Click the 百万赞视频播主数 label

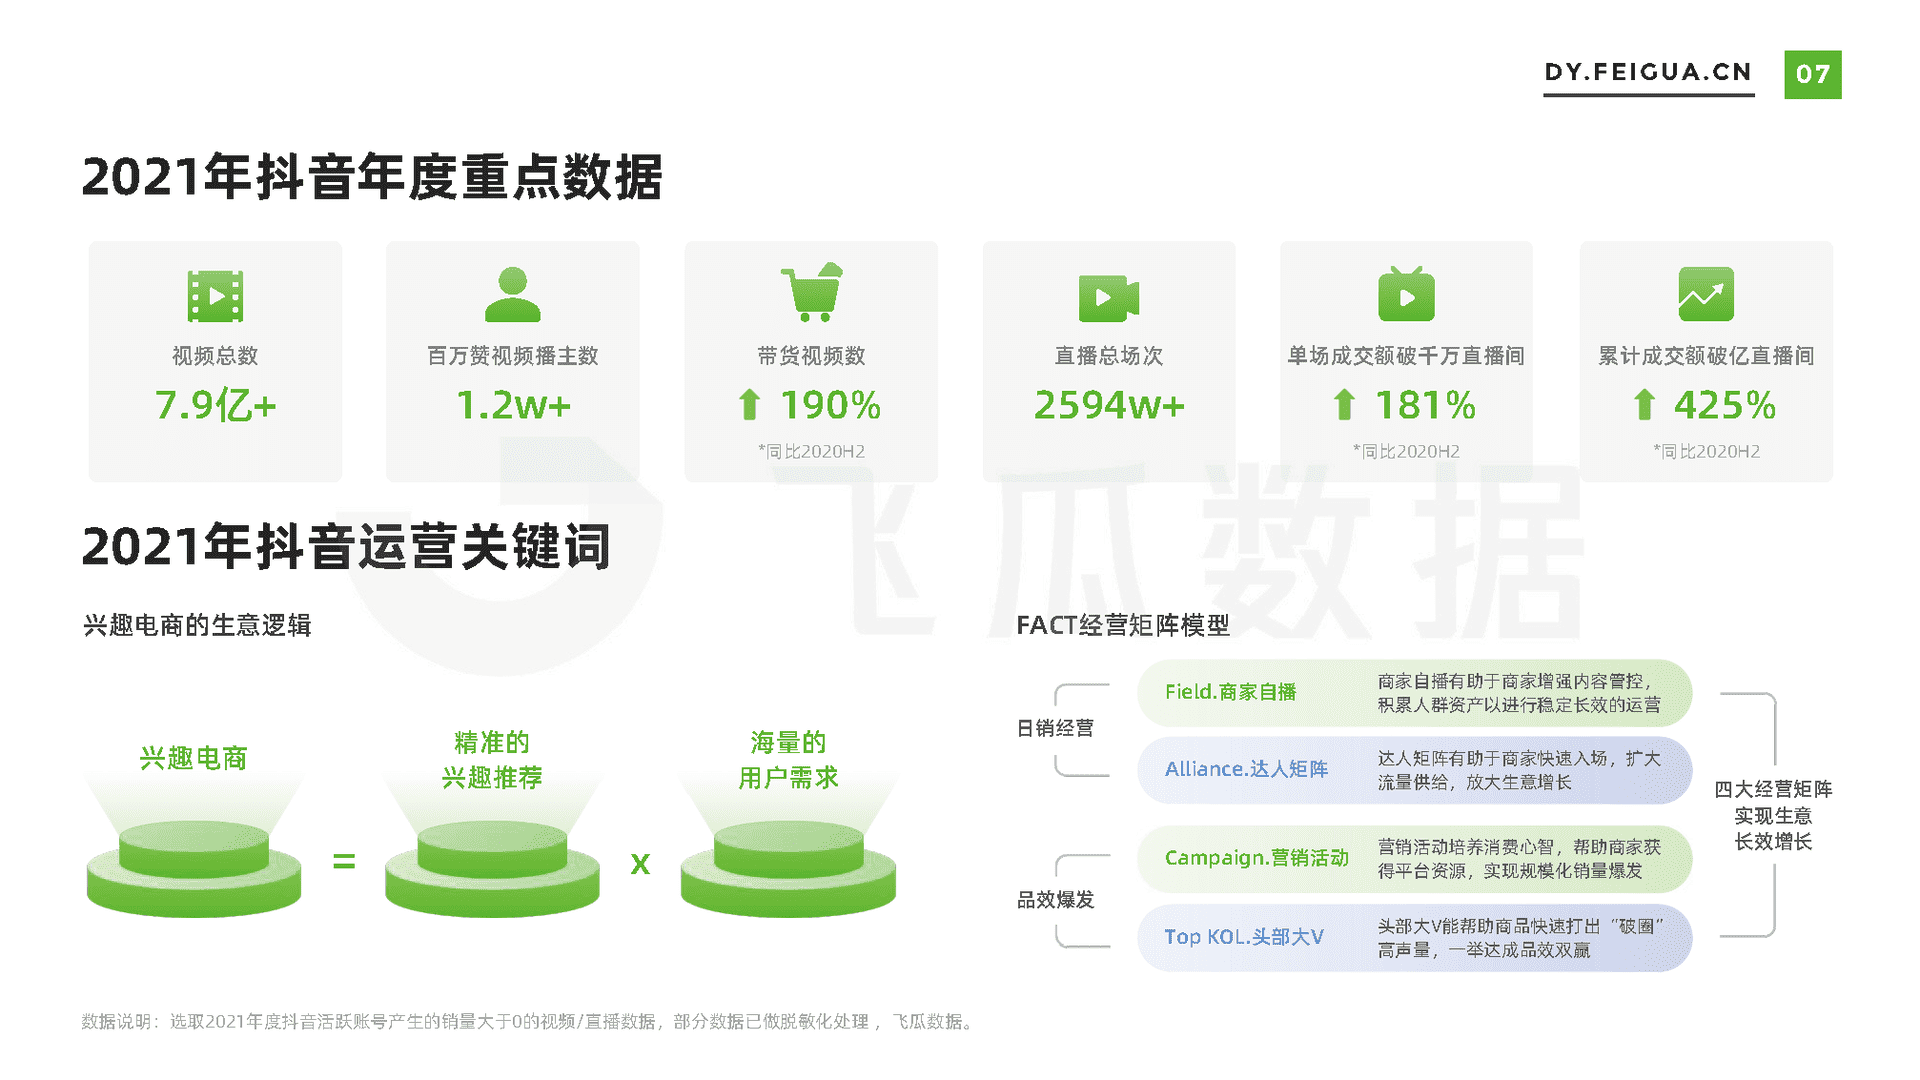512,356
